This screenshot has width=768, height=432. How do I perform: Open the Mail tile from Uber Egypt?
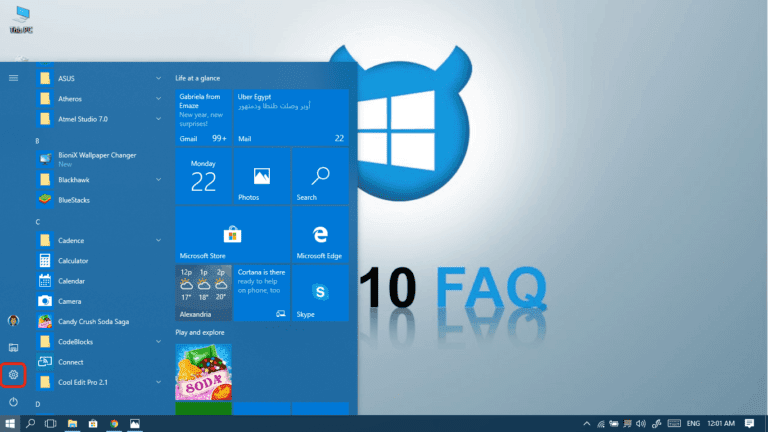291,117
